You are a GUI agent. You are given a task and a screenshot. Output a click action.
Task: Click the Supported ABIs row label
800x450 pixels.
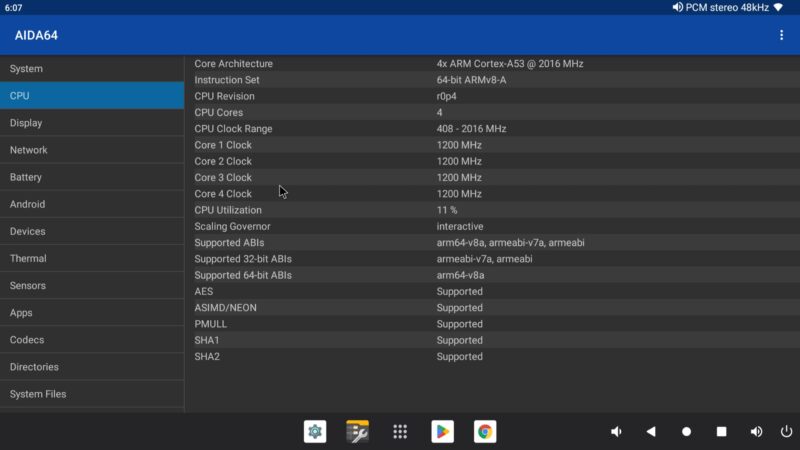click(229, 243)
